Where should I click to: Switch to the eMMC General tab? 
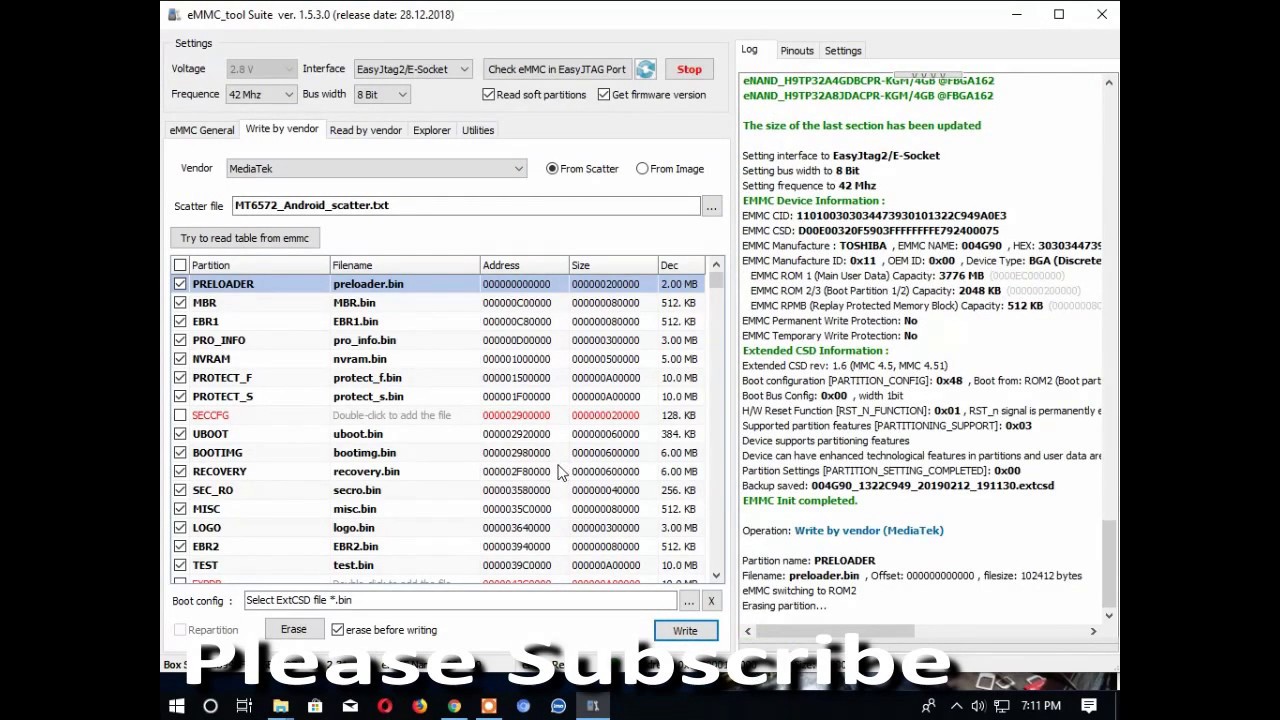202,130
